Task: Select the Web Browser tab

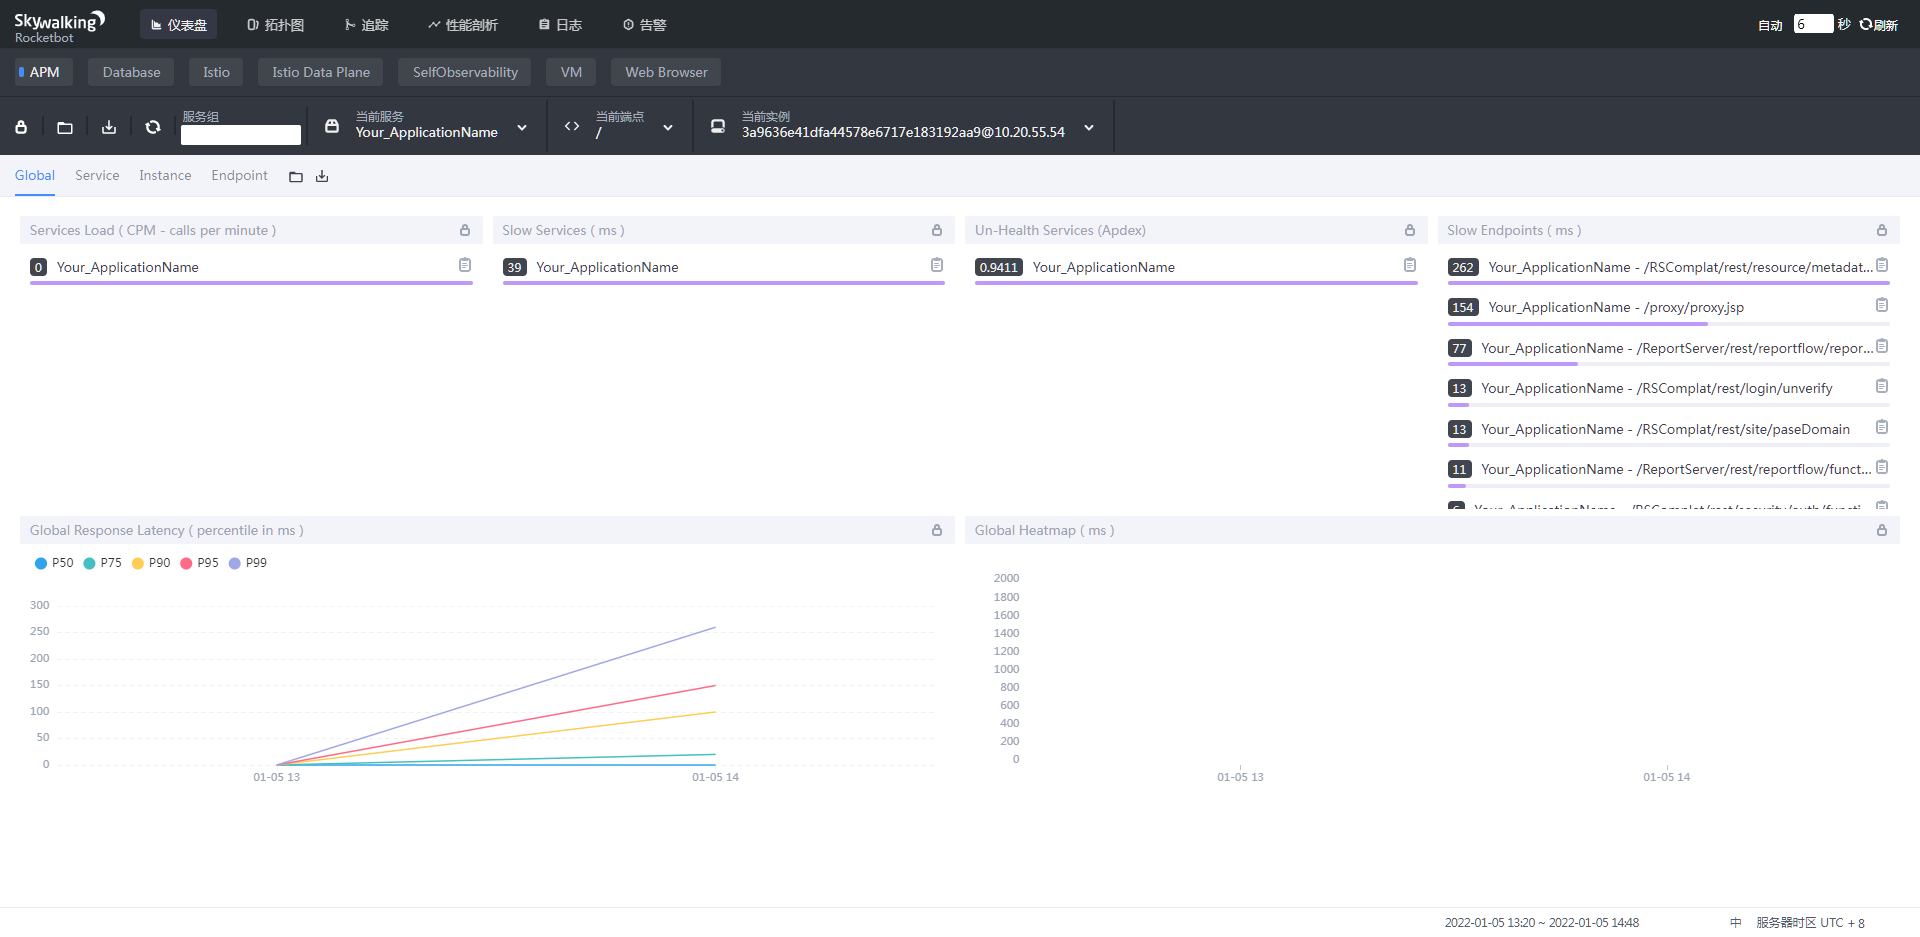Action: coord(666,72)
